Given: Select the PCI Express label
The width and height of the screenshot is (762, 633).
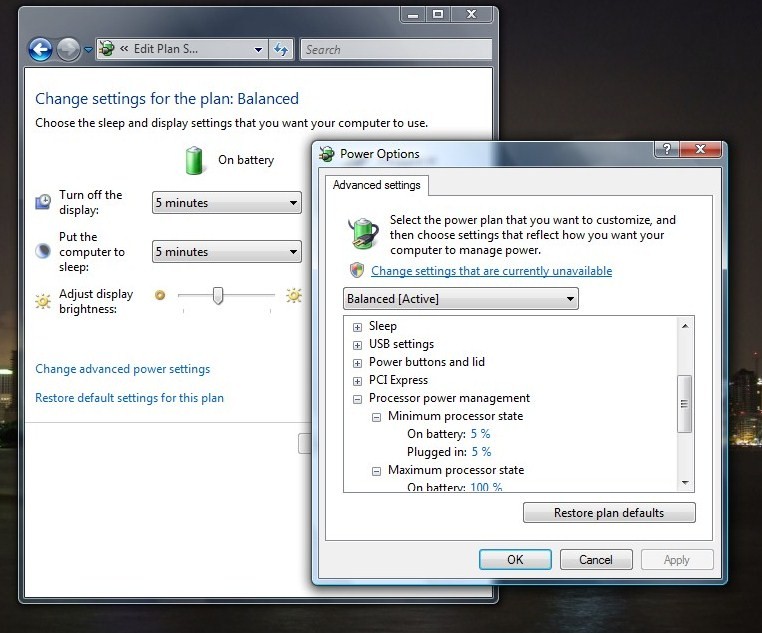Looking at the screenshot, I should pos(398,380).
